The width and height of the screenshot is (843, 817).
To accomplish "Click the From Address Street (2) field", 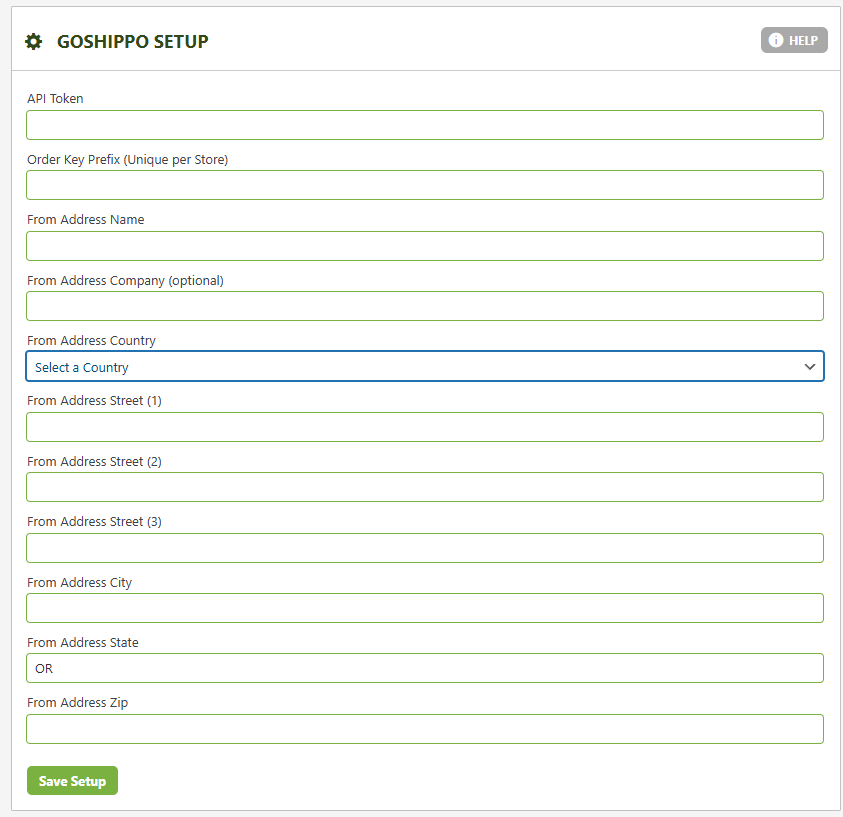I will (x=424, y=487).
